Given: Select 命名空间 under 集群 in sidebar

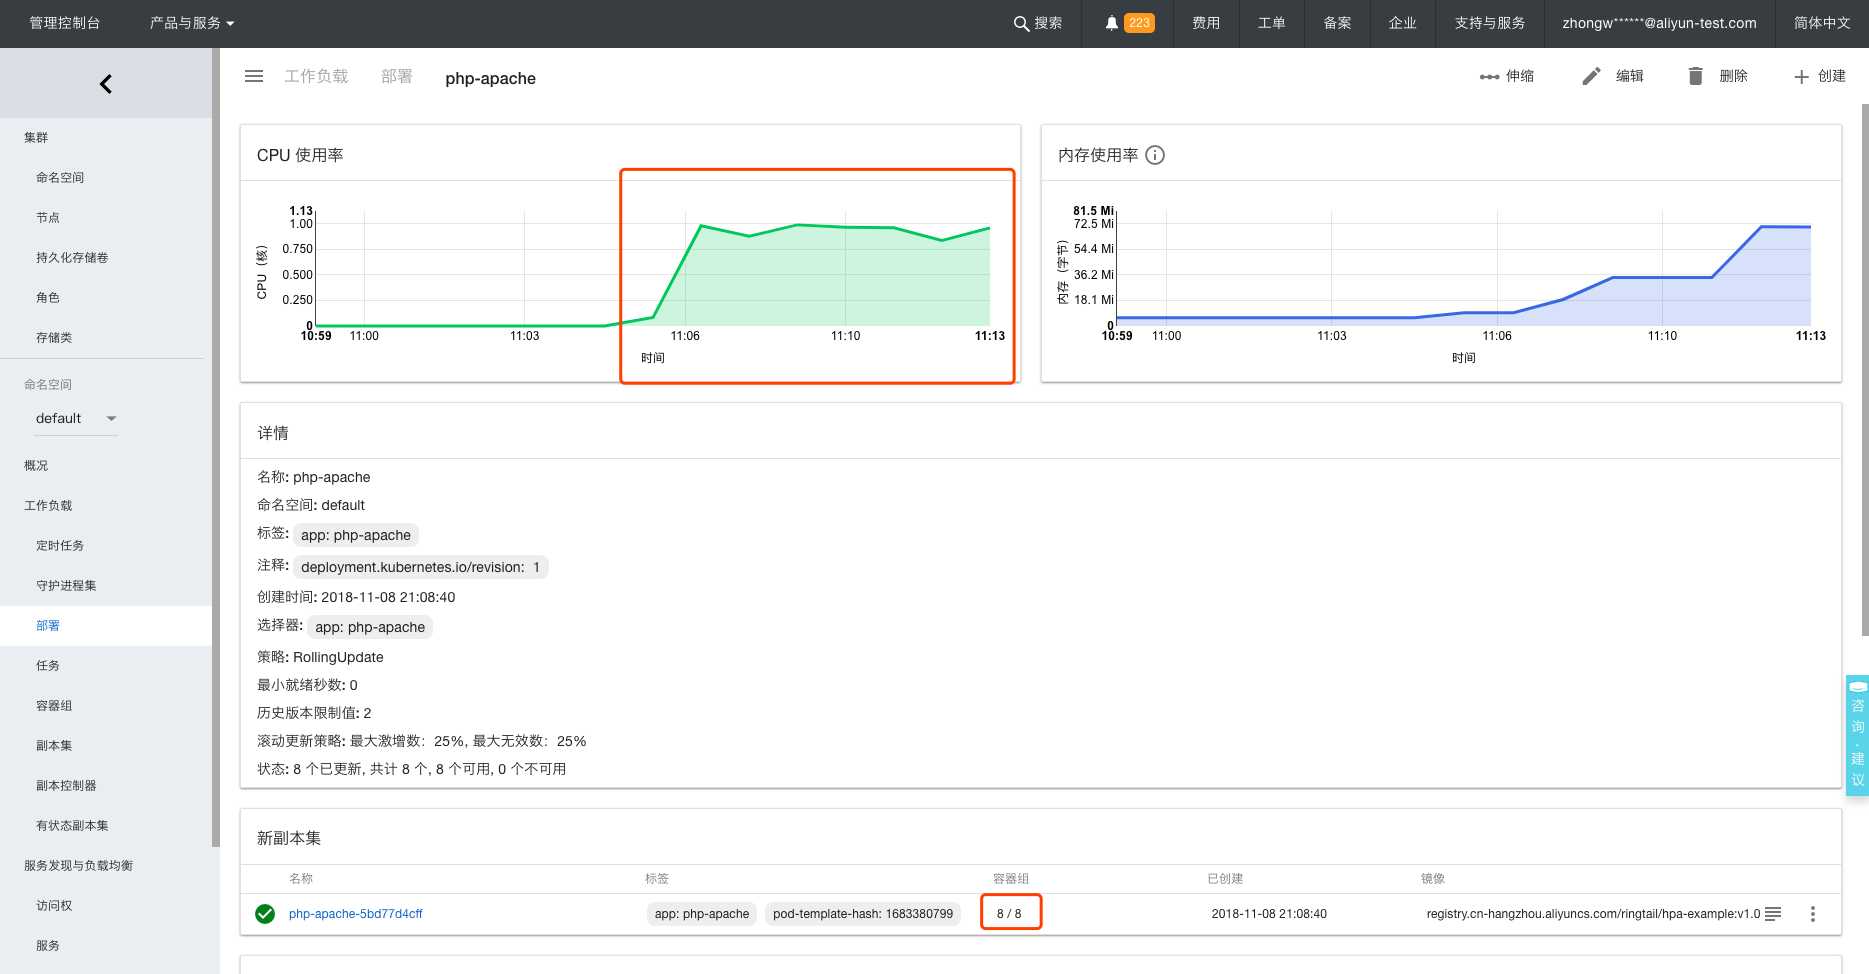Looking at the screenshot, I should pos(60,177).
